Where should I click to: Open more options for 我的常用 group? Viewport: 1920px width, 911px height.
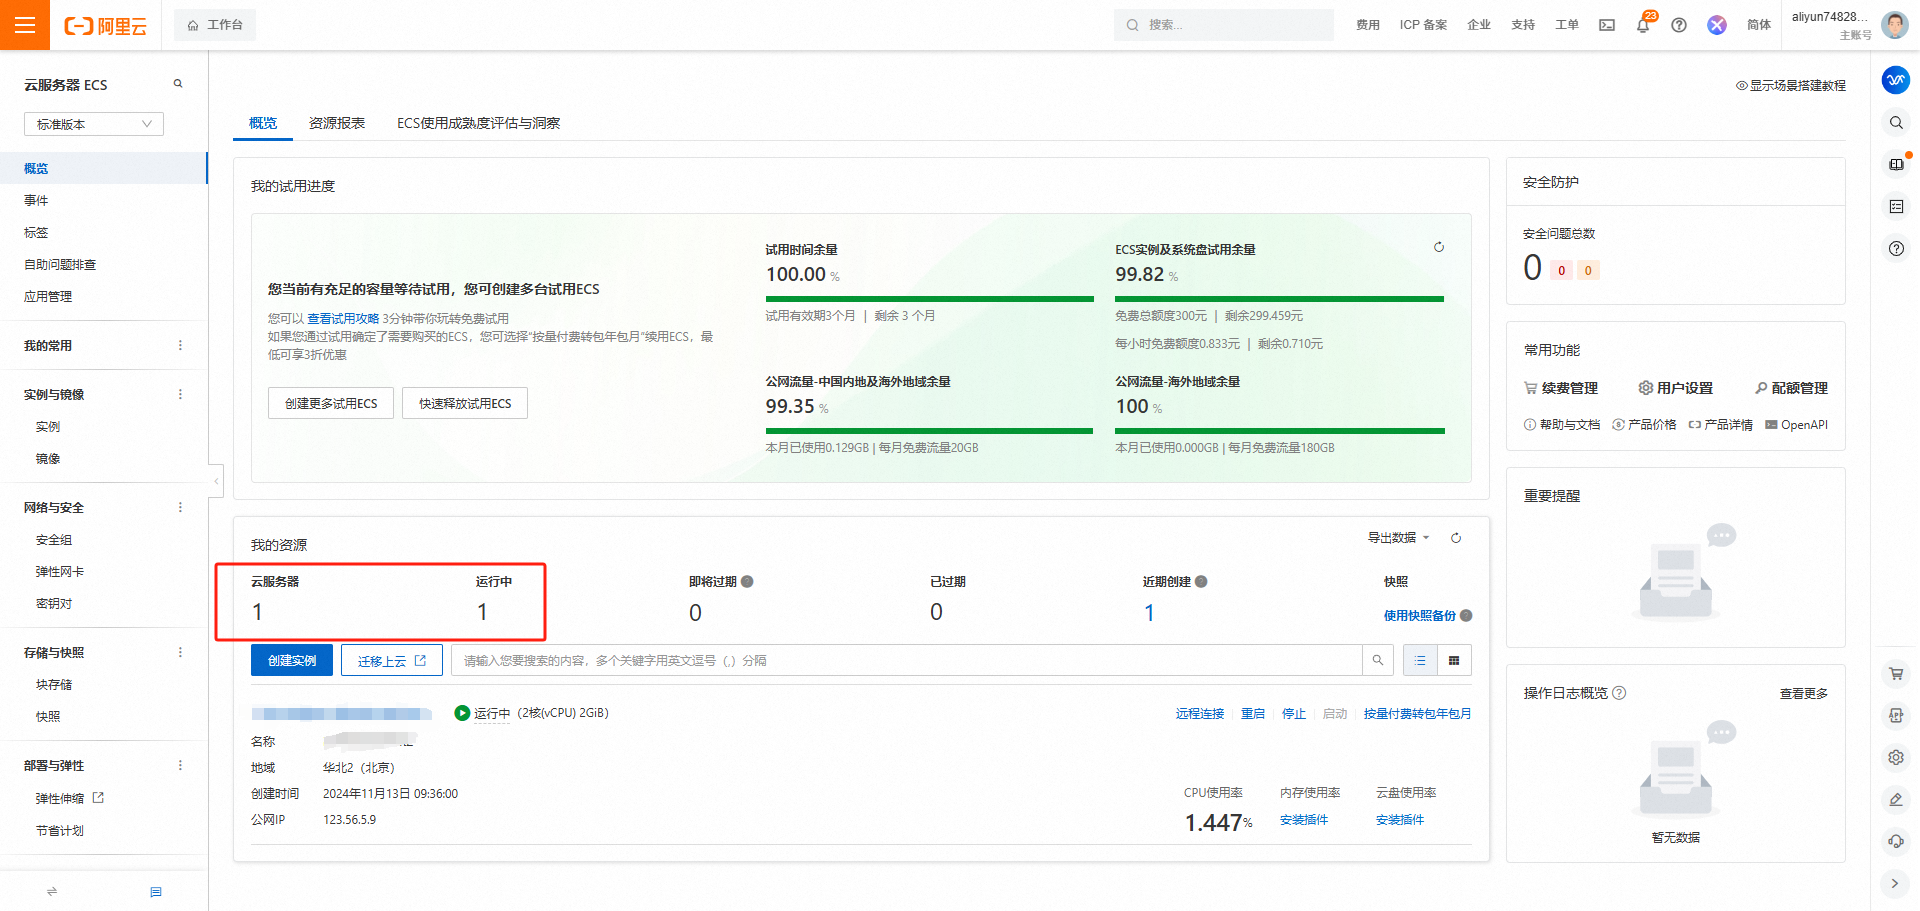[x=180, y=345]
